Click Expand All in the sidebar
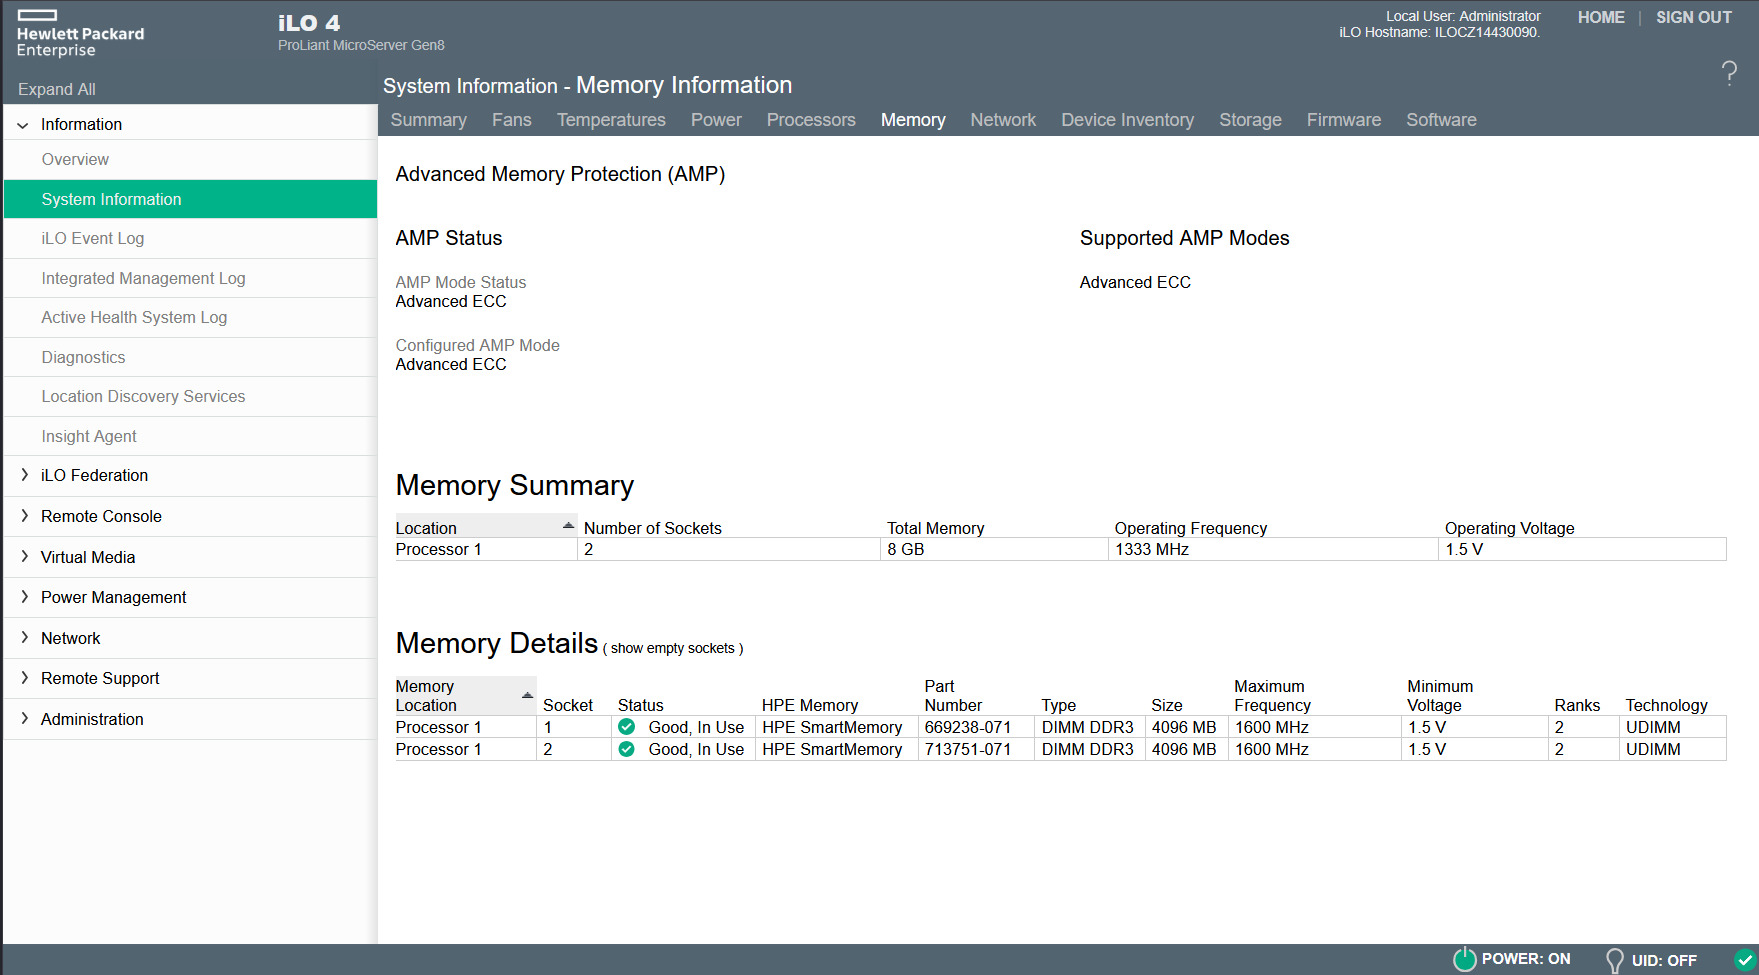1759x975 pixels. (x=57, y=89)
